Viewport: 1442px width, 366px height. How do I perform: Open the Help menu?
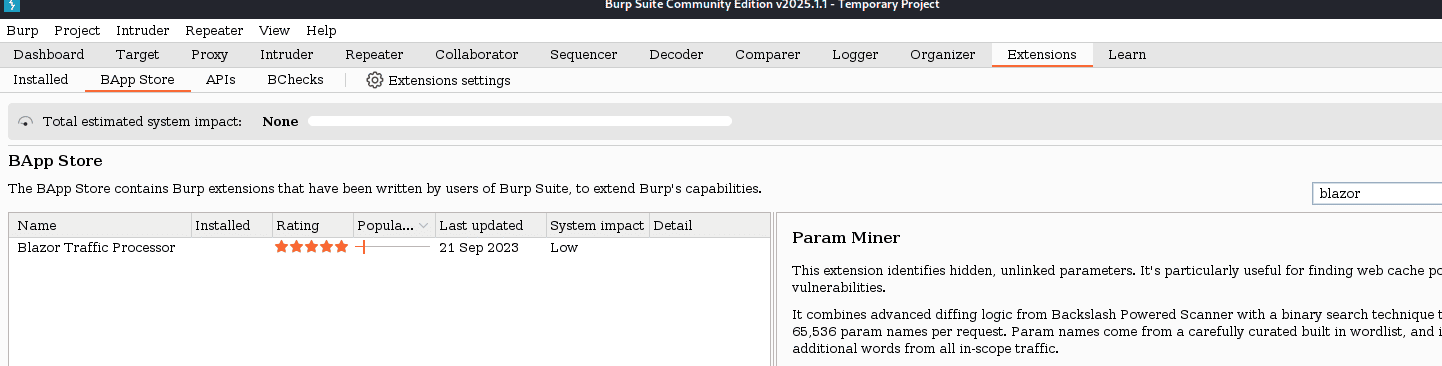click(x=321, y=31)
